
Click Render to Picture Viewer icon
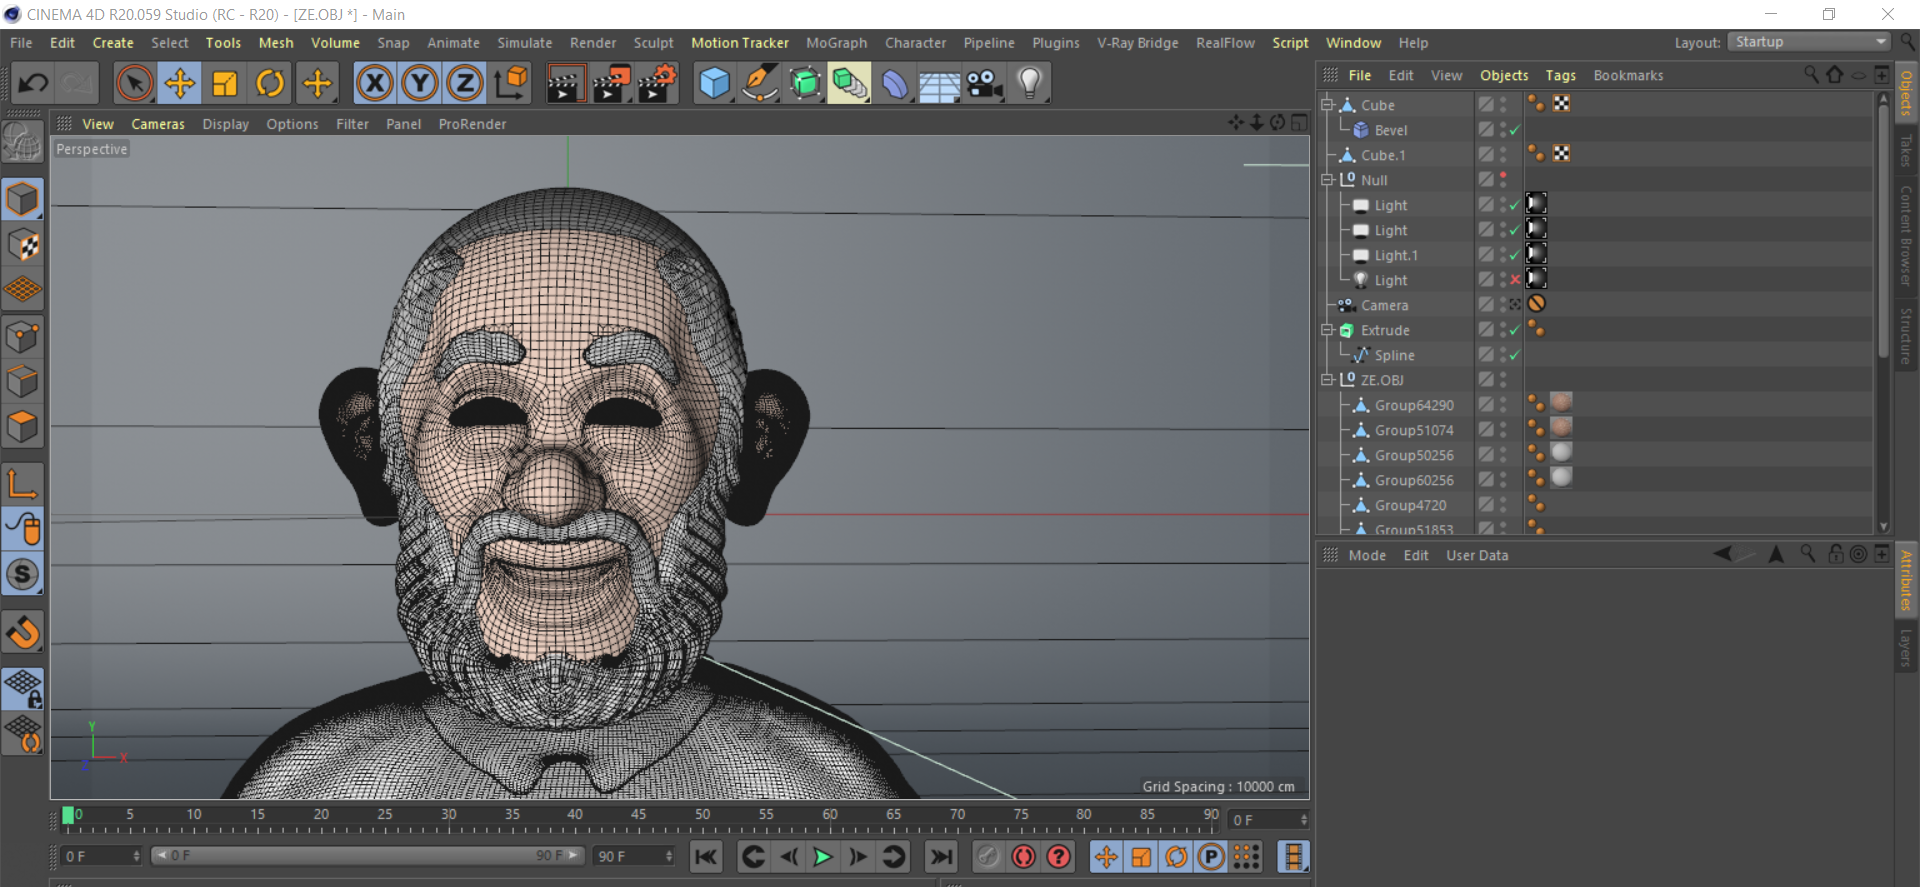610,83
